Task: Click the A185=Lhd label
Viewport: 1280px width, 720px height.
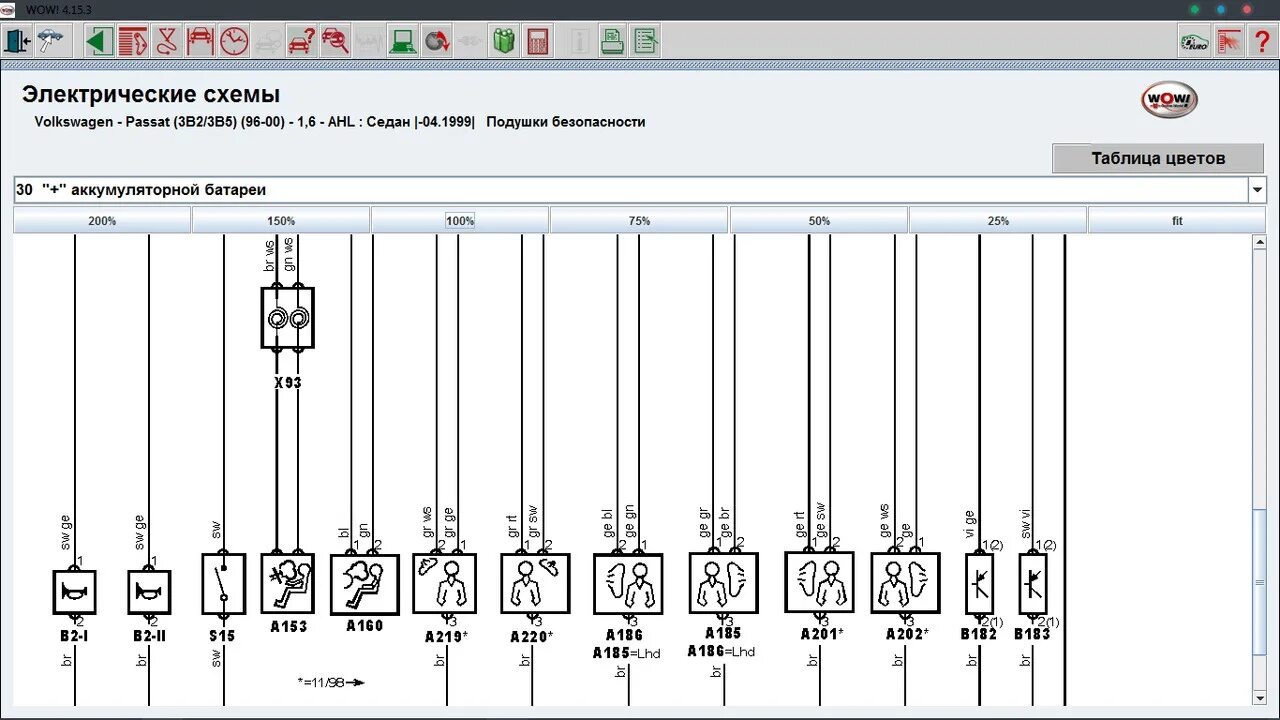Action: [x=628, y=652]
